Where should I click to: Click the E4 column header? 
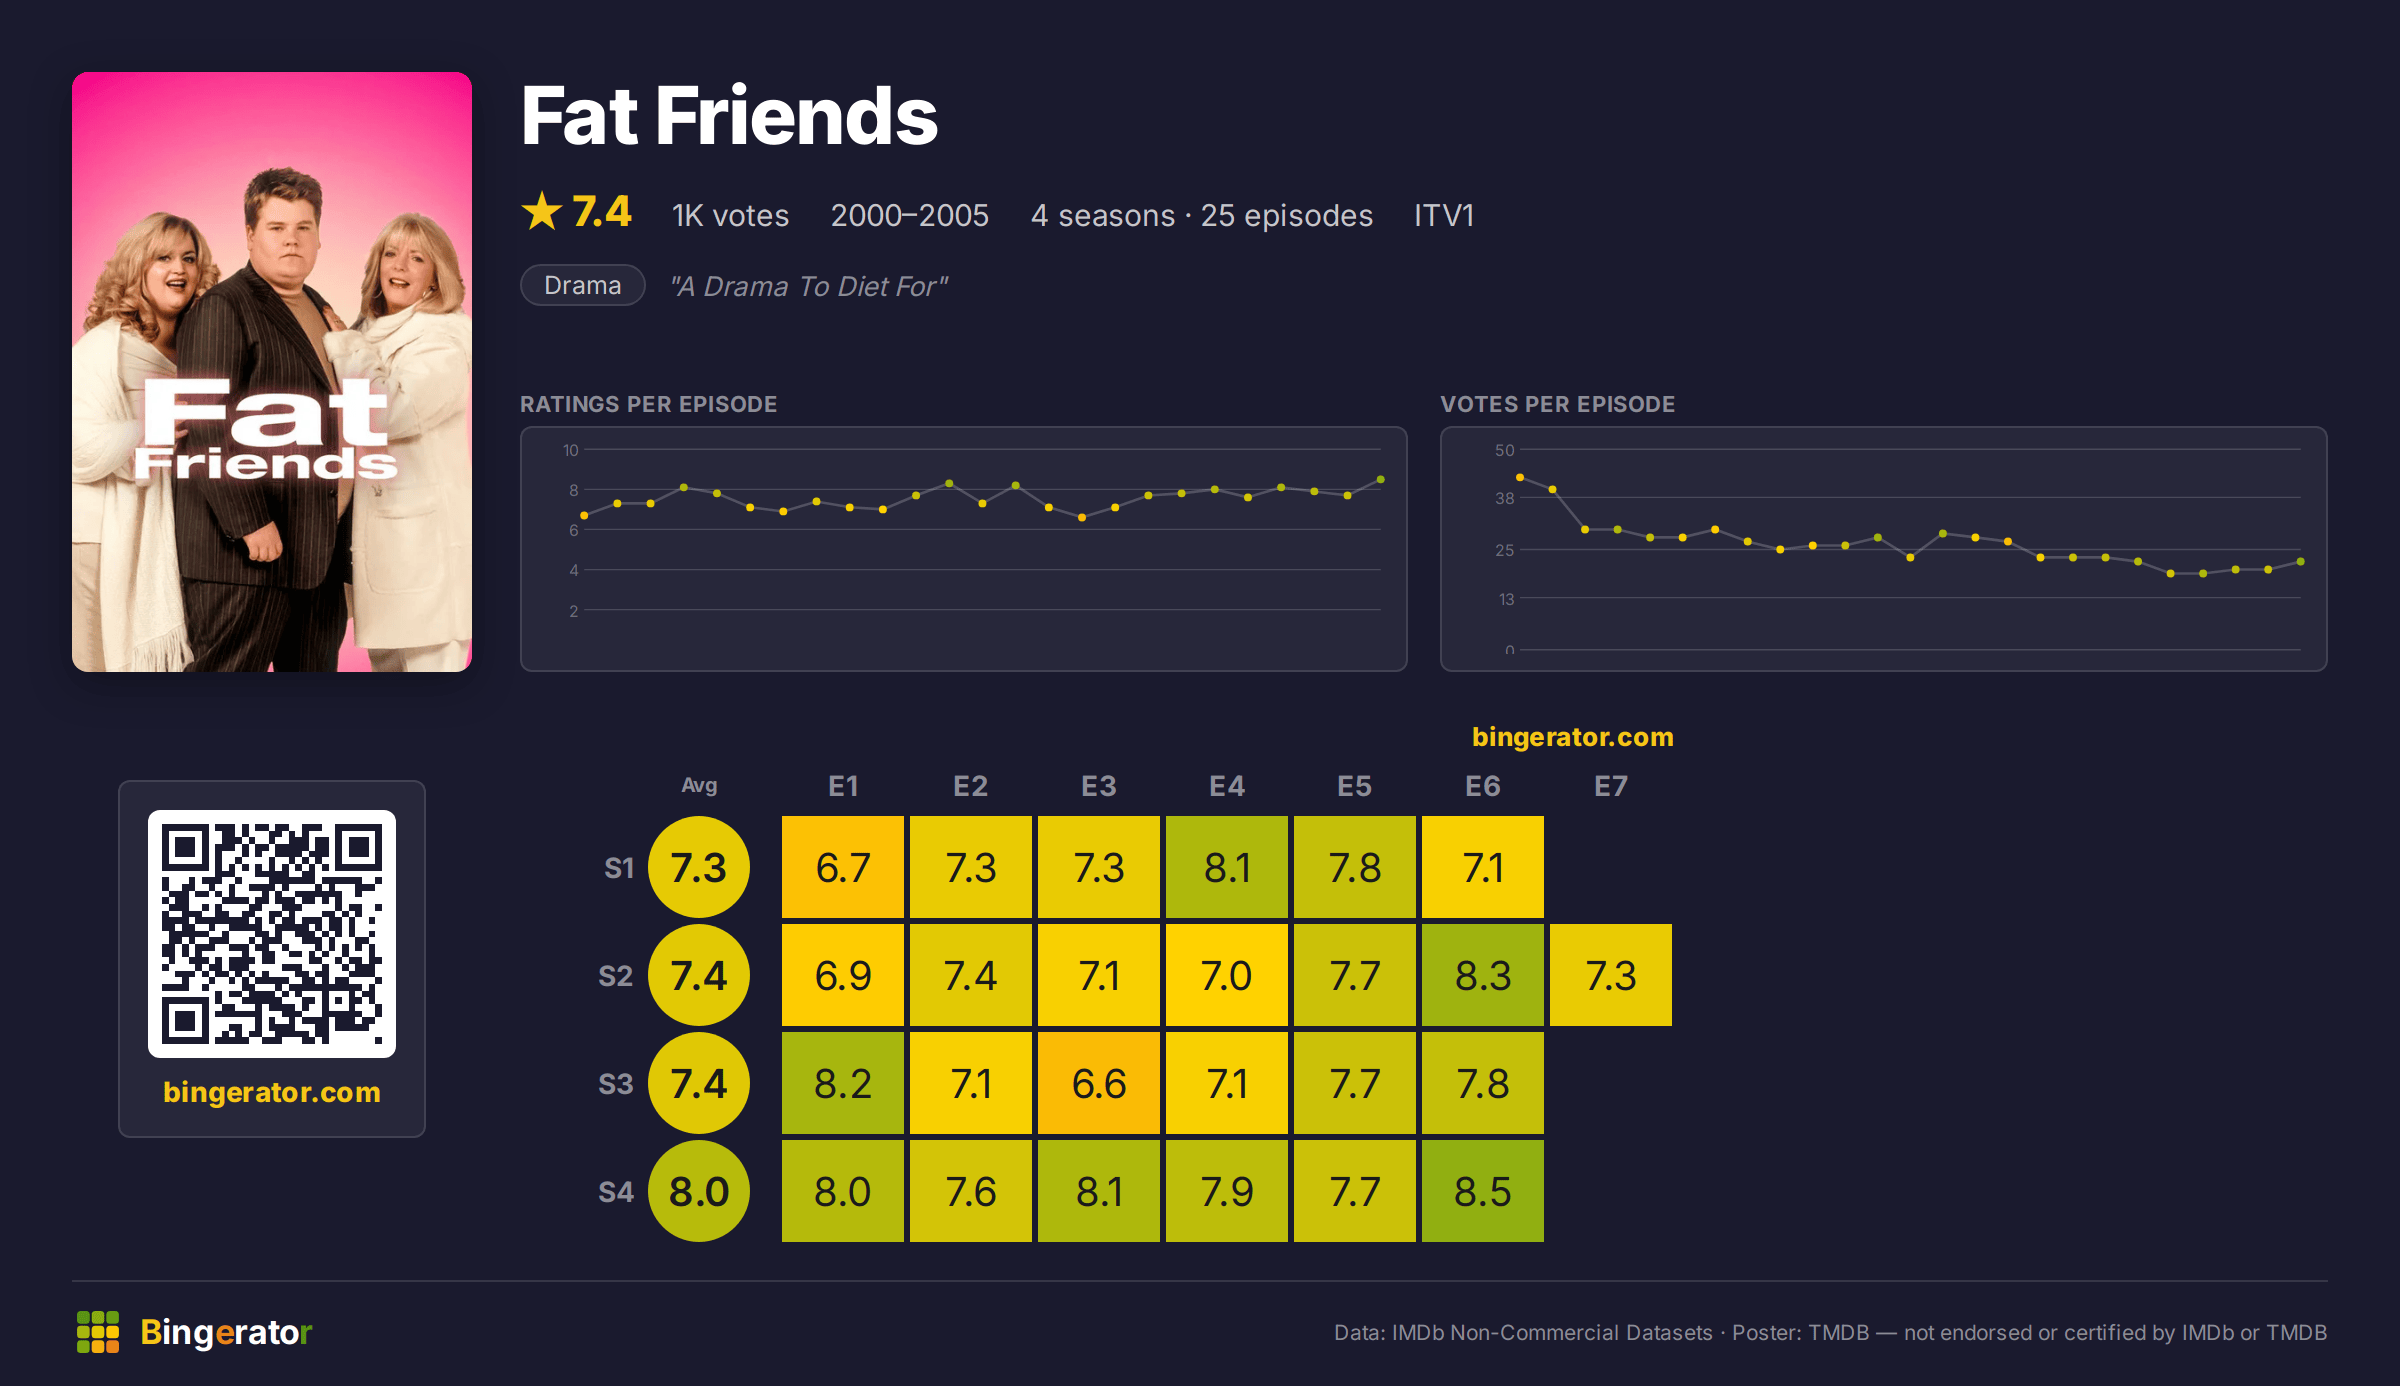(1227, 786)
